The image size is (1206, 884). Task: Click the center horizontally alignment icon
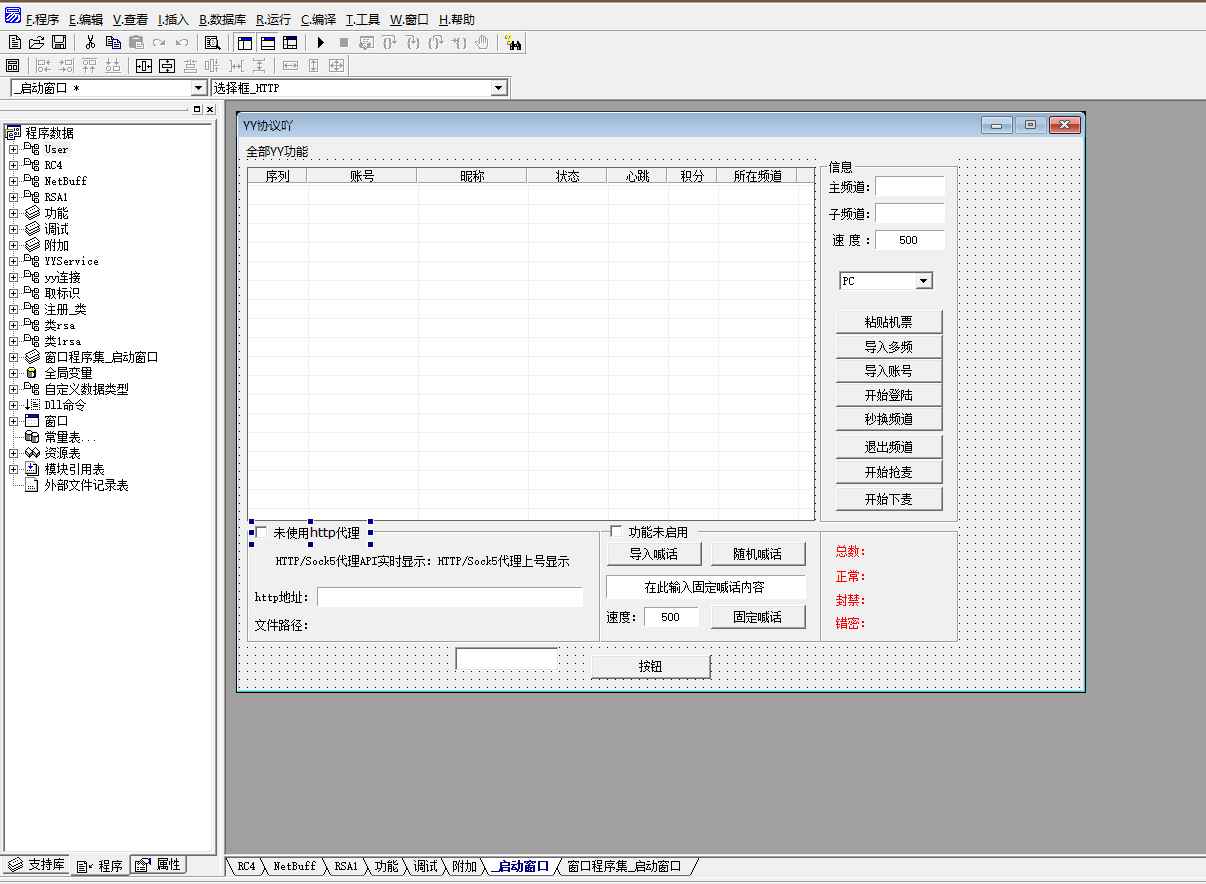(144, 65)
